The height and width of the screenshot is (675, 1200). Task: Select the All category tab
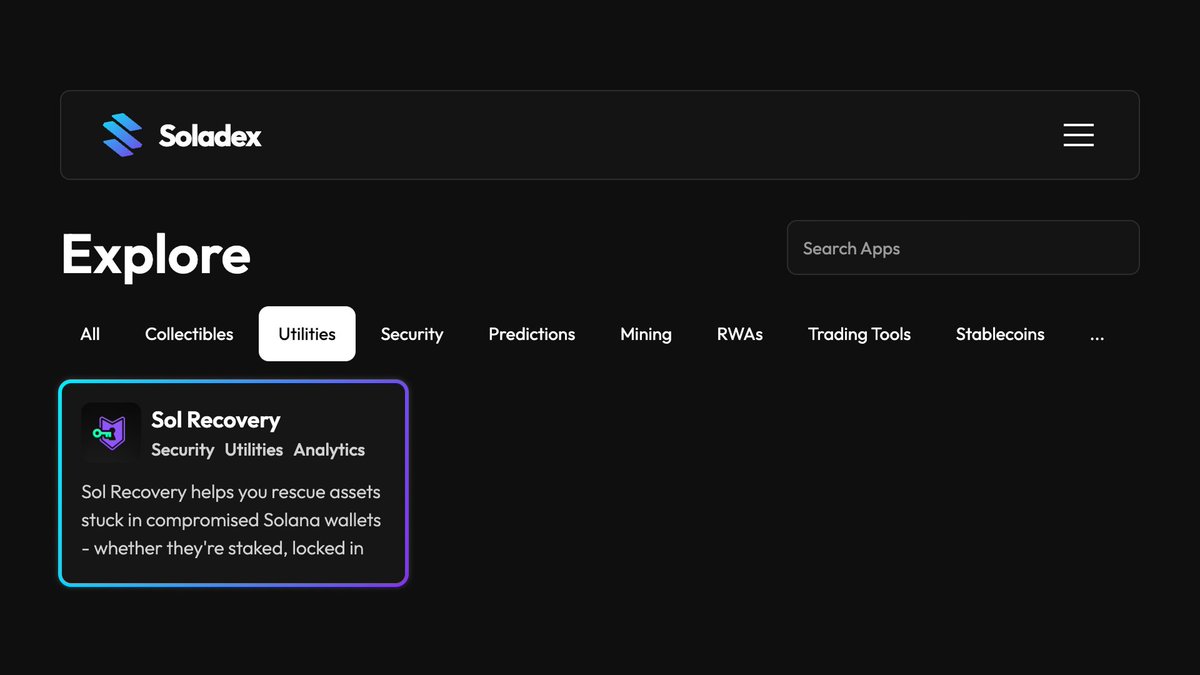(x=90, y=334)
